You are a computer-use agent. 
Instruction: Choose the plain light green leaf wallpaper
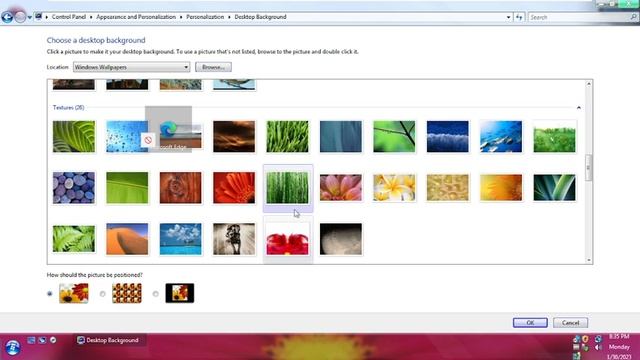tap(127, 188)
